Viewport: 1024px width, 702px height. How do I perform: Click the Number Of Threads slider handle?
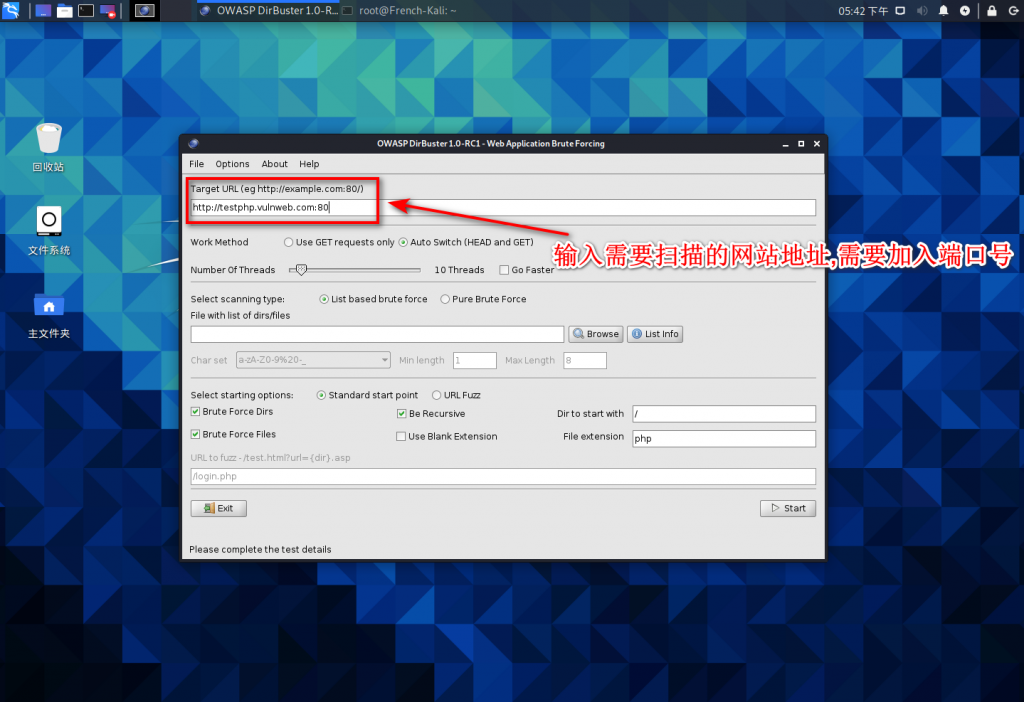click(301, 270)
